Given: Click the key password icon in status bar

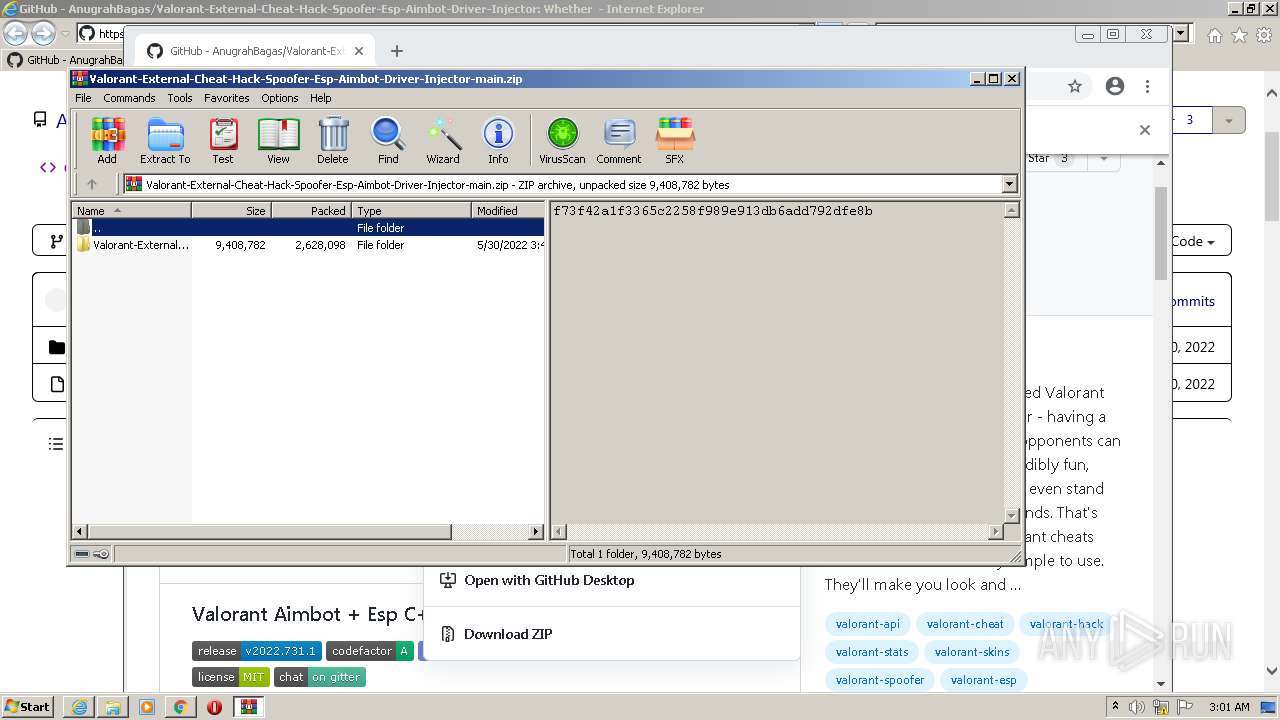Looking at the screenshot, I should coord(101,554).
